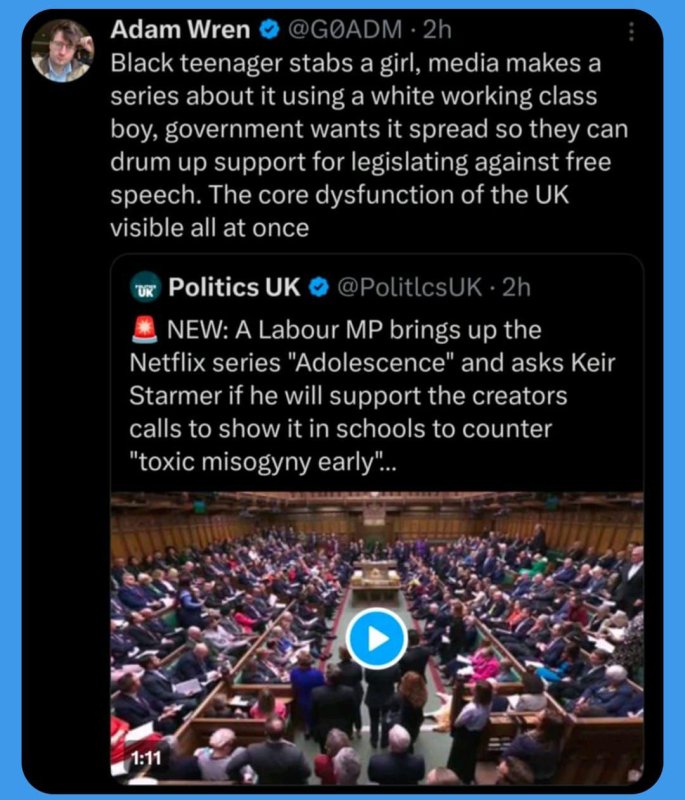Open Adam Wren's profile picture

[x=63, y=50]
